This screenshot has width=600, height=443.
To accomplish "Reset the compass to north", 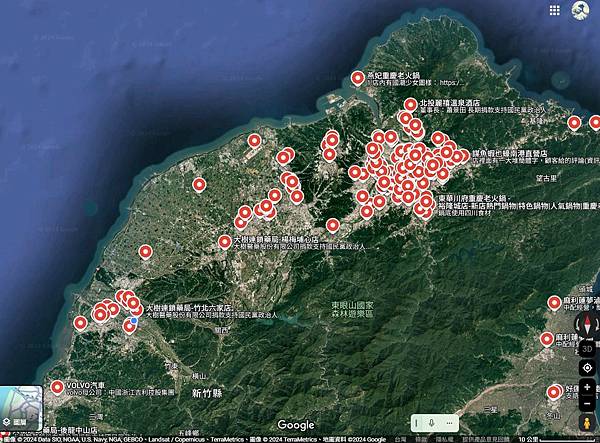I will pyautogui.click(x=588, y=325).
